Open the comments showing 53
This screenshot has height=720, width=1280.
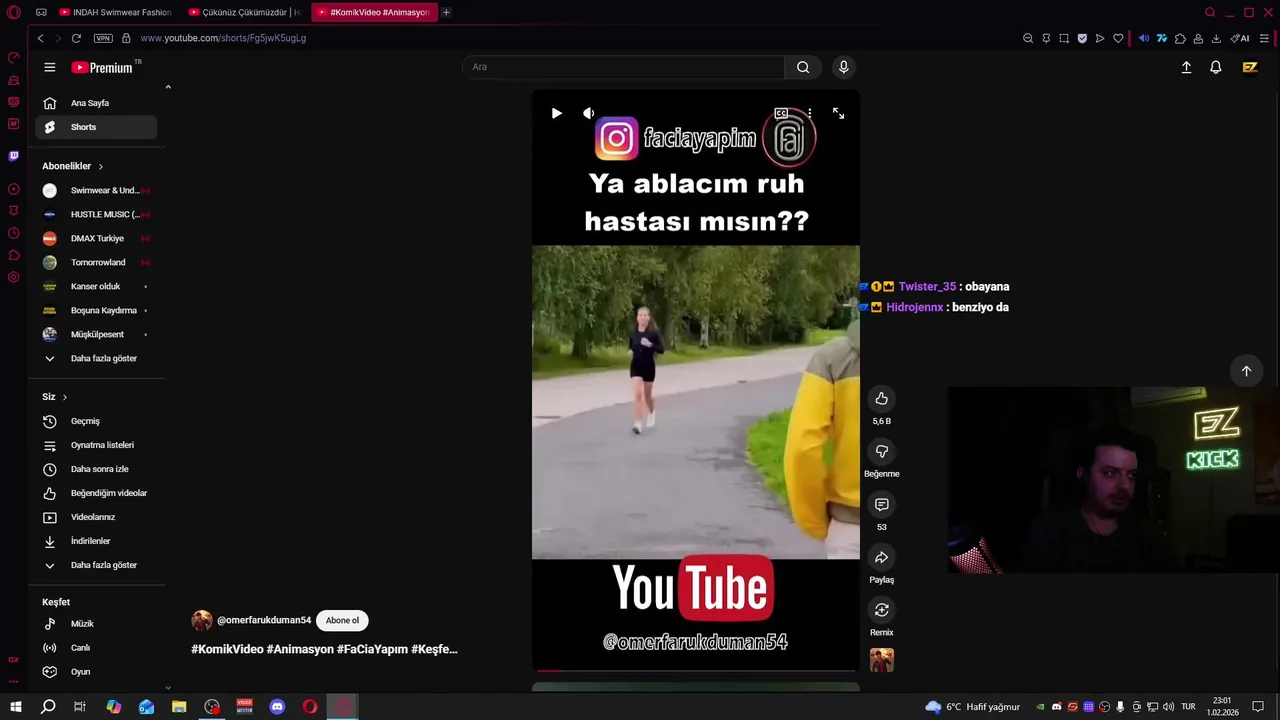(x=881, y=505)
